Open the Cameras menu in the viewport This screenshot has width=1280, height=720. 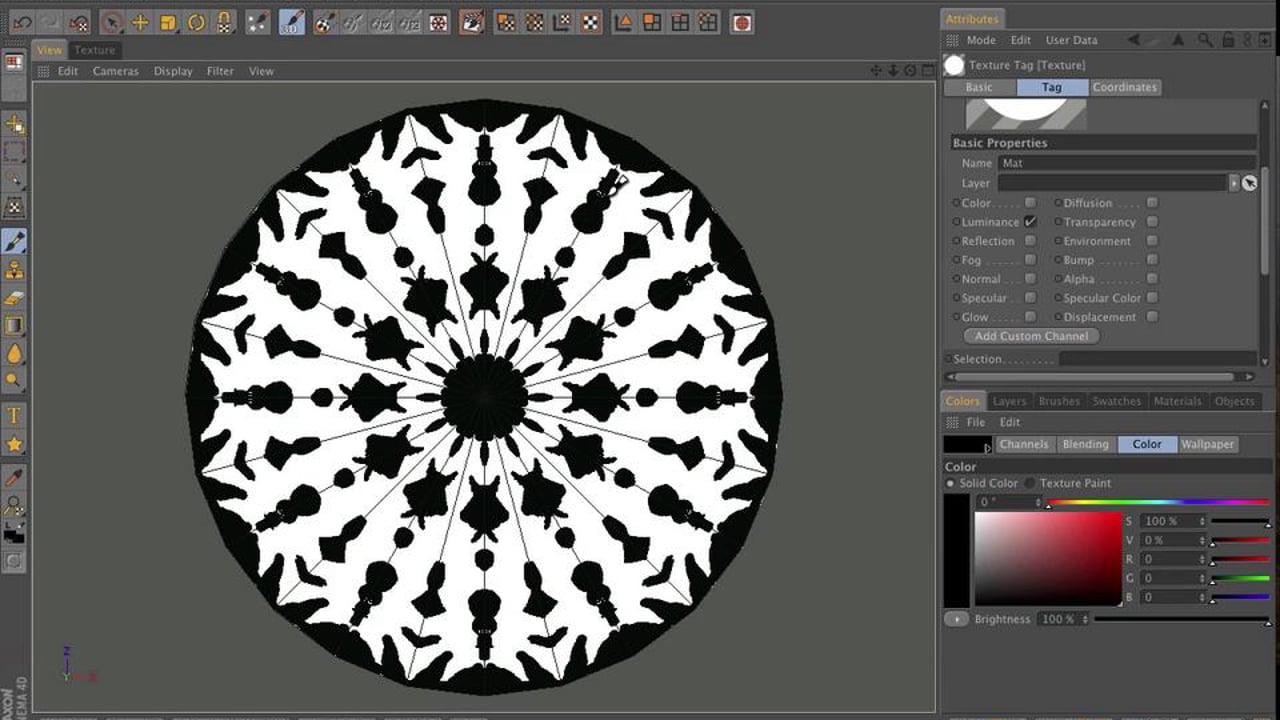[115, 71]
